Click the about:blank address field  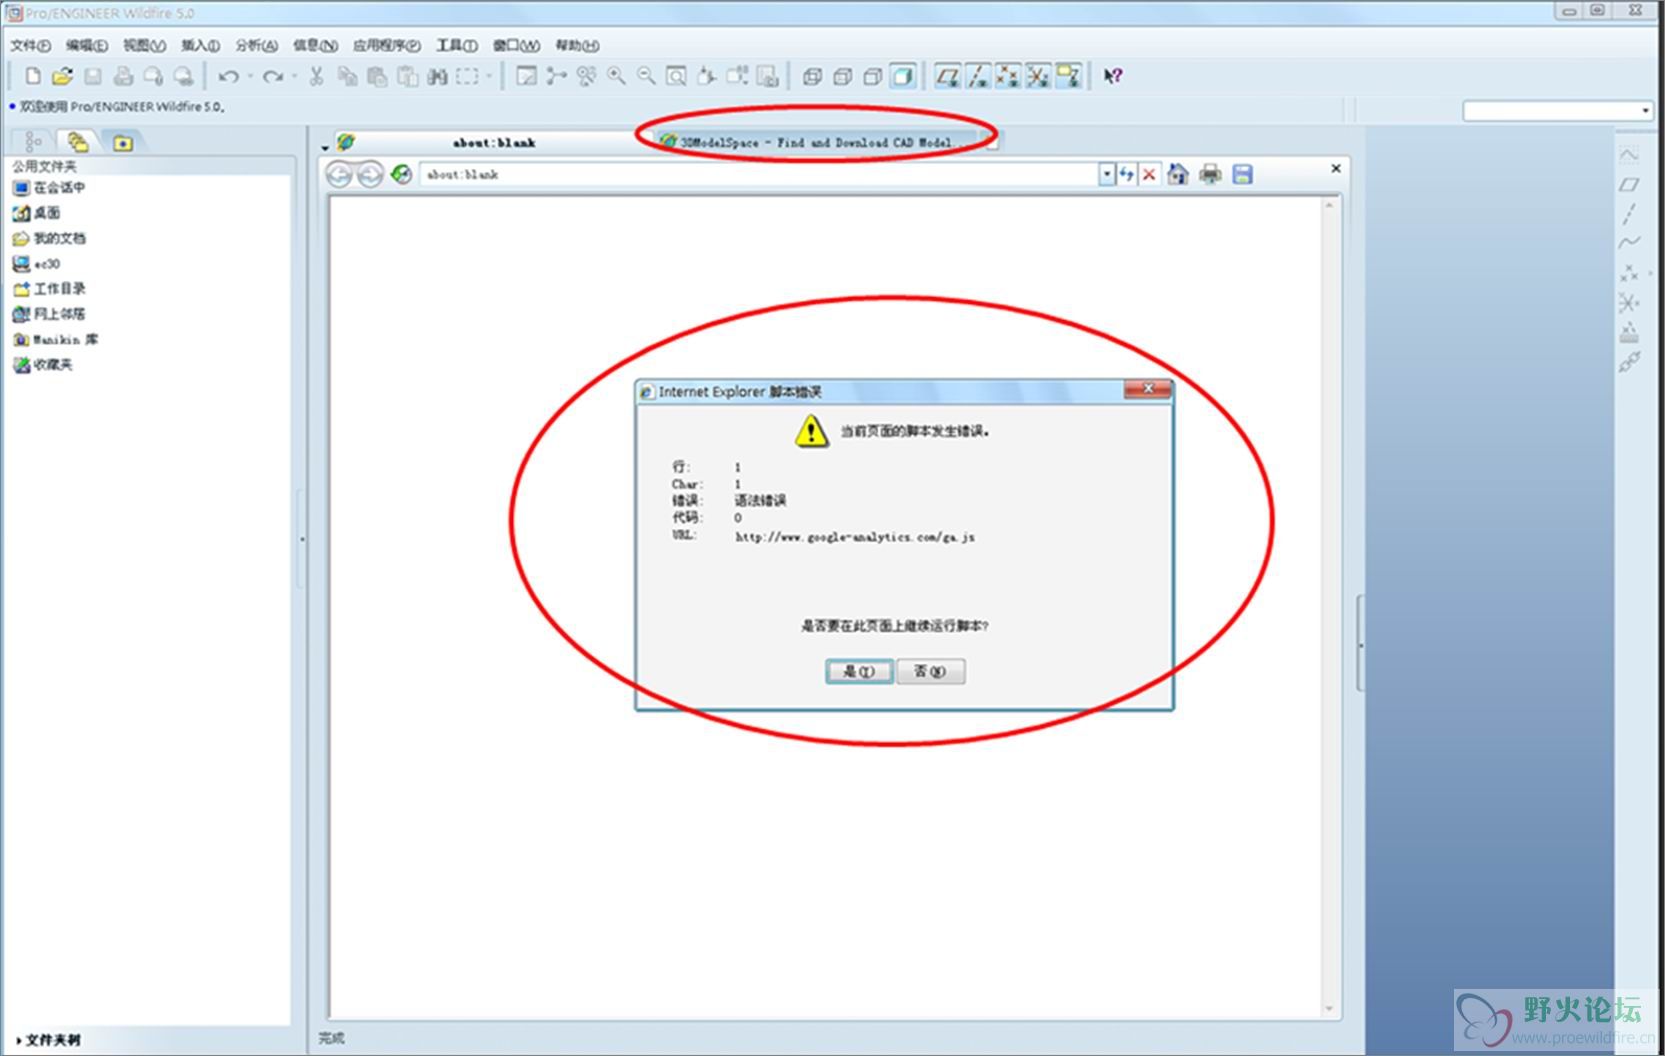pos(760,174)
